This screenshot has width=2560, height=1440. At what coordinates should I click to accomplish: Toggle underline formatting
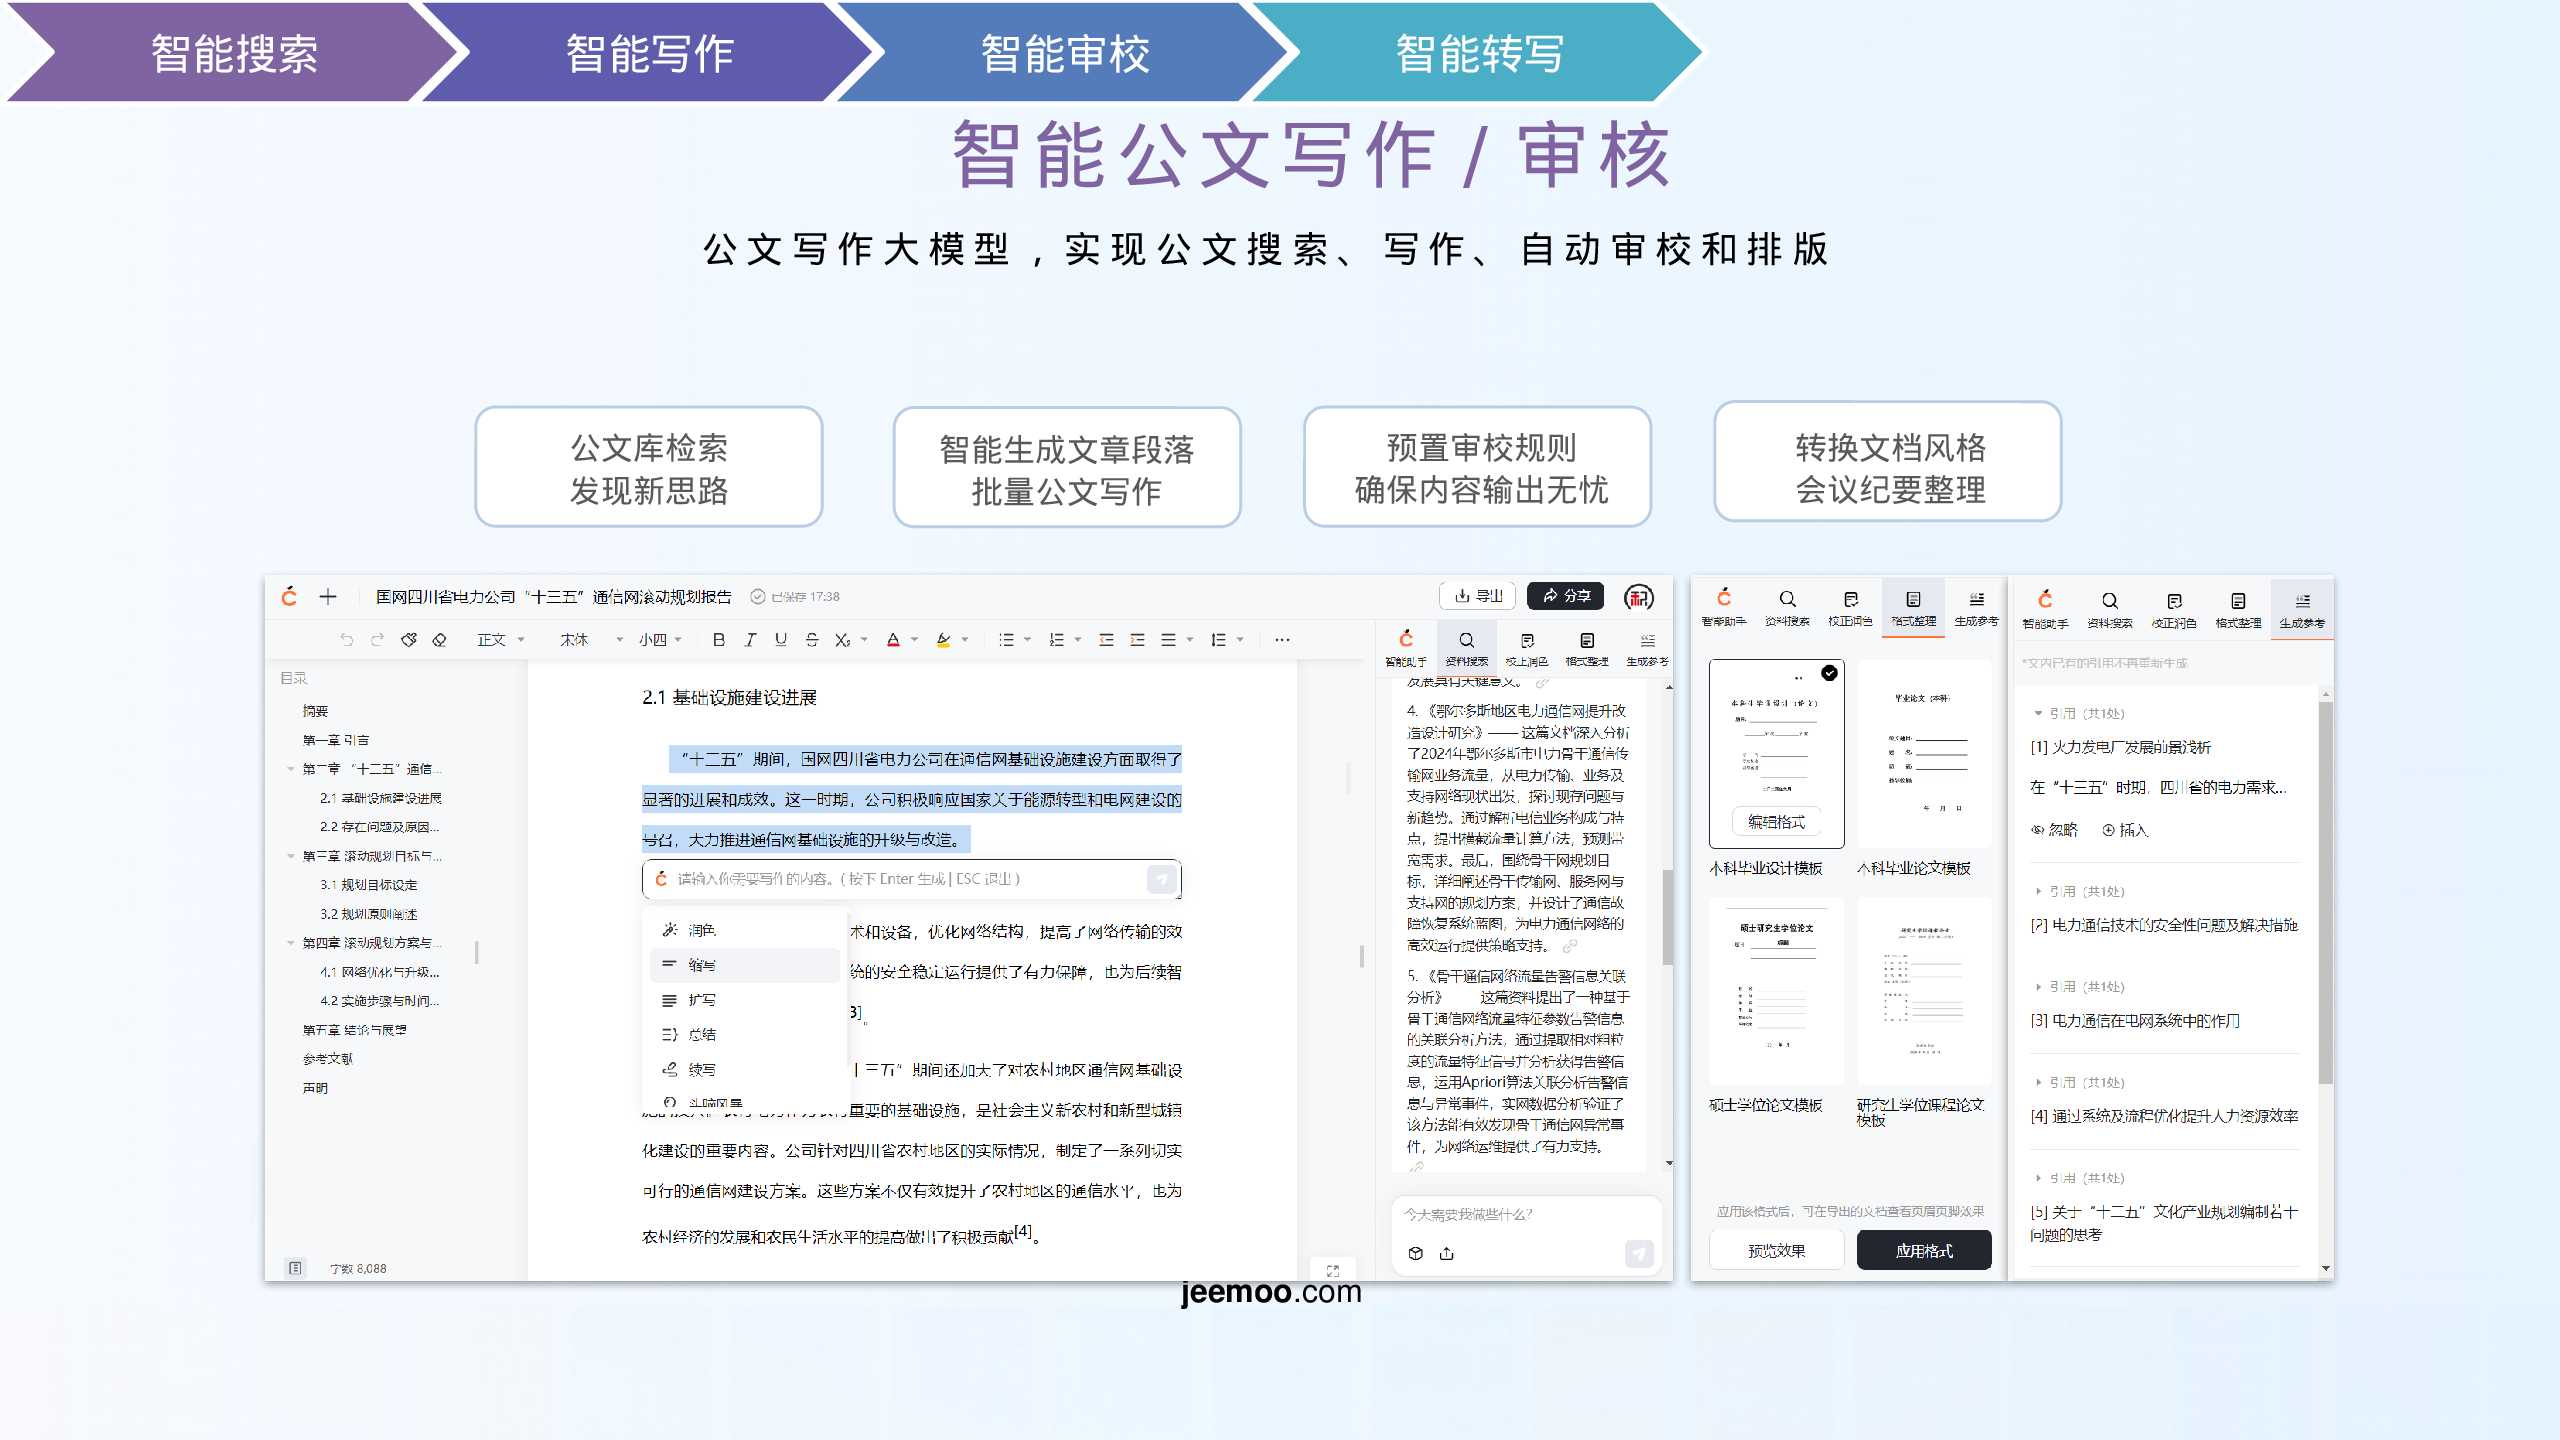(781, 640)
